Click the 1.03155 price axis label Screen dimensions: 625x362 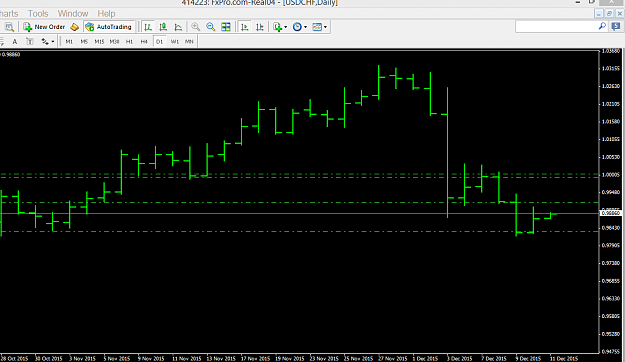[611, 69]
